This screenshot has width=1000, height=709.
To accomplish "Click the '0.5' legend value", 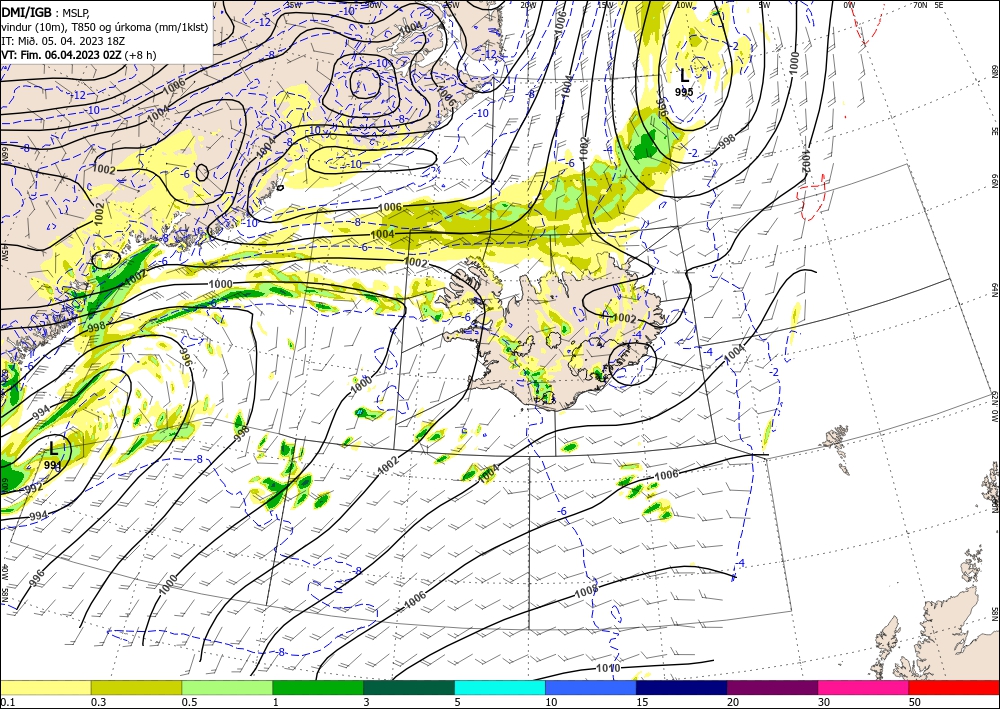I will coord(189,702).
